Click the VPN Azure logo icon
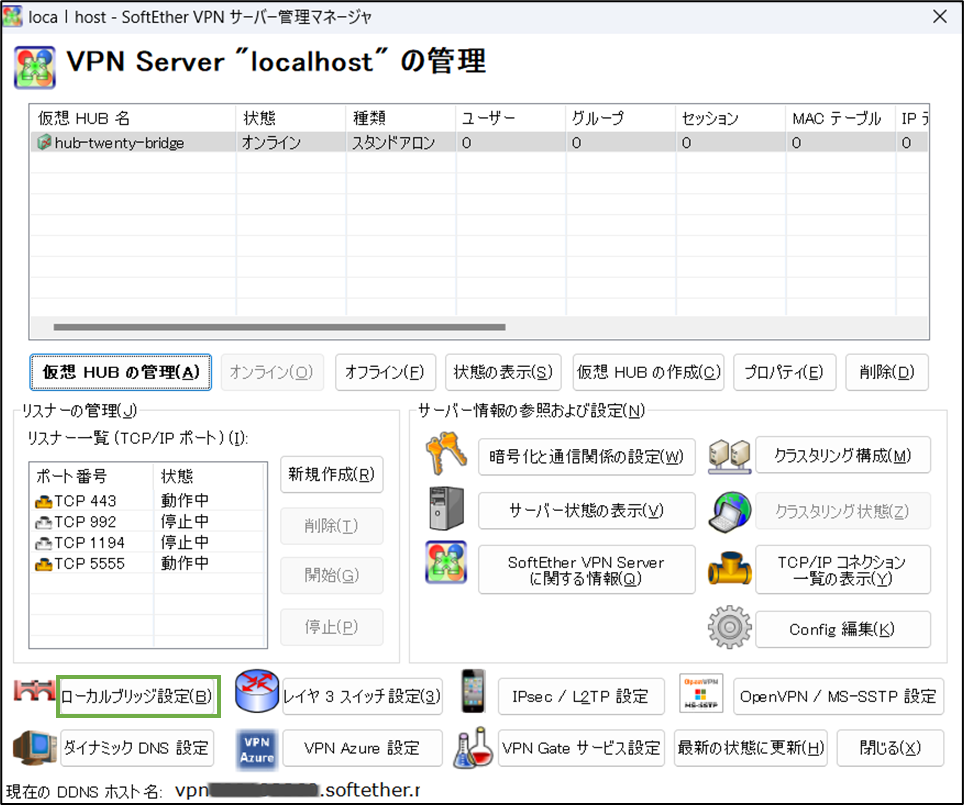The width and height of the screenshot is (964, 805). (257, 750)
